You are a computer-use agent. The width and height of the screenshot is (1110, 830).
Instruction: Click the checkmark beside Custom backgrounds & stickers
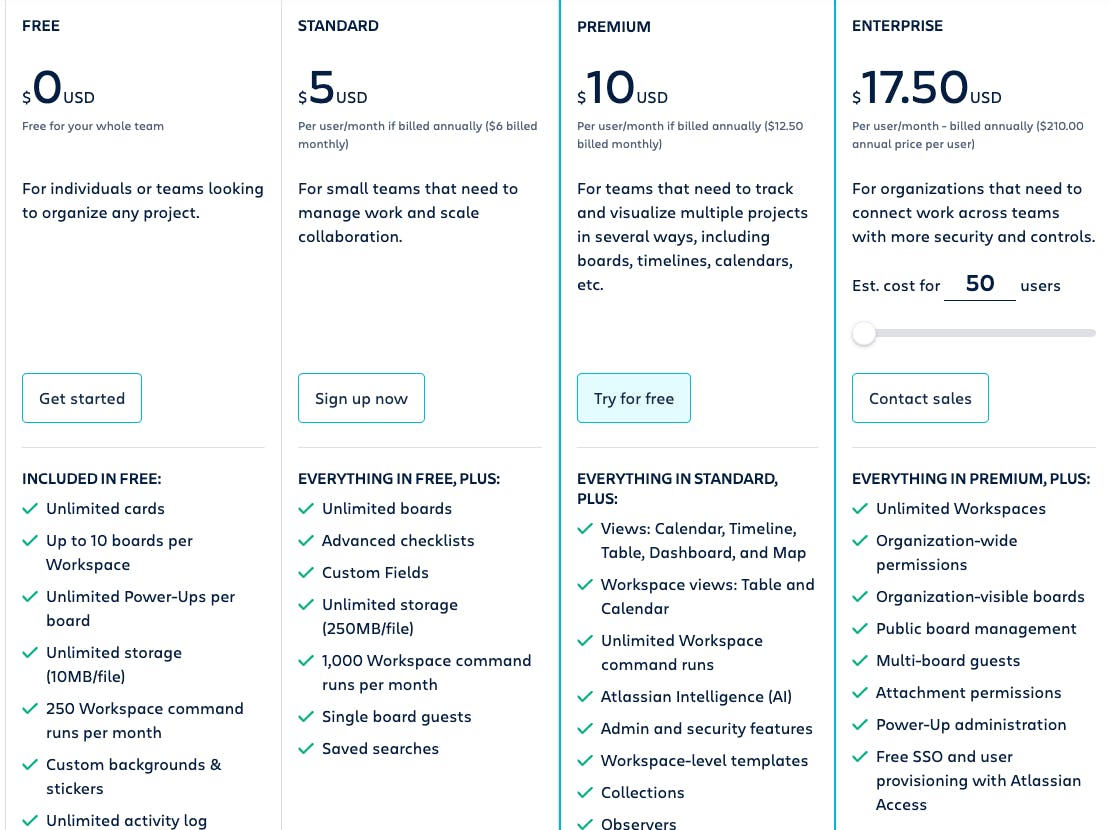coord(28,765)
